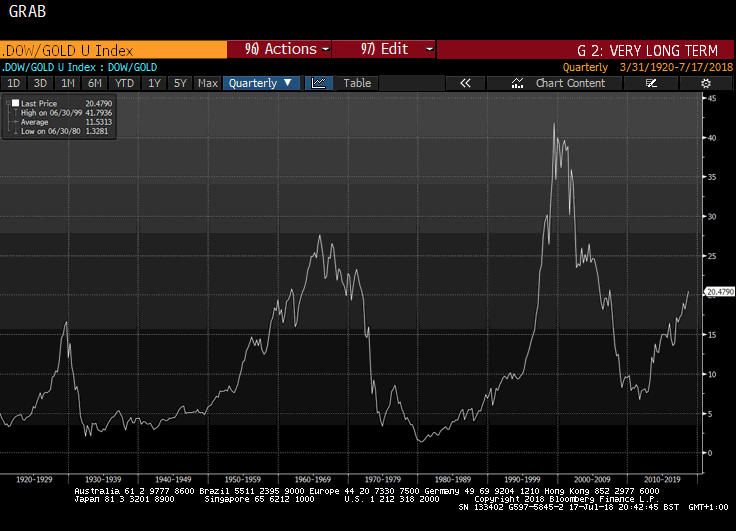Click the line chart type icon
This screenshot has width=736, height=531.
point(319,83)
